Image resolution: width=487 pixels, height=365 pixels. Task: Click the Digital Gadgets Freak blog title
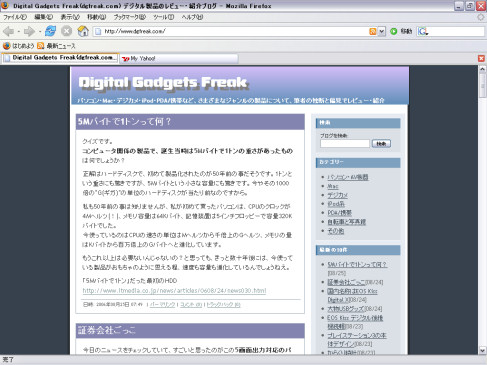pos(163,83)
